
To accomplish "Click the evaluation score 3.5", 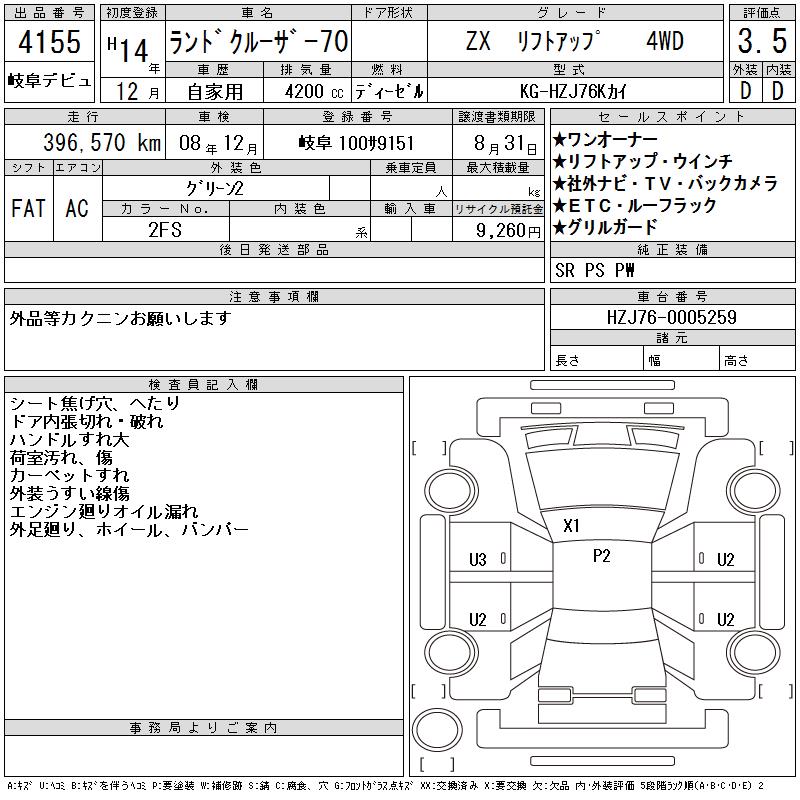I will 762,41.
